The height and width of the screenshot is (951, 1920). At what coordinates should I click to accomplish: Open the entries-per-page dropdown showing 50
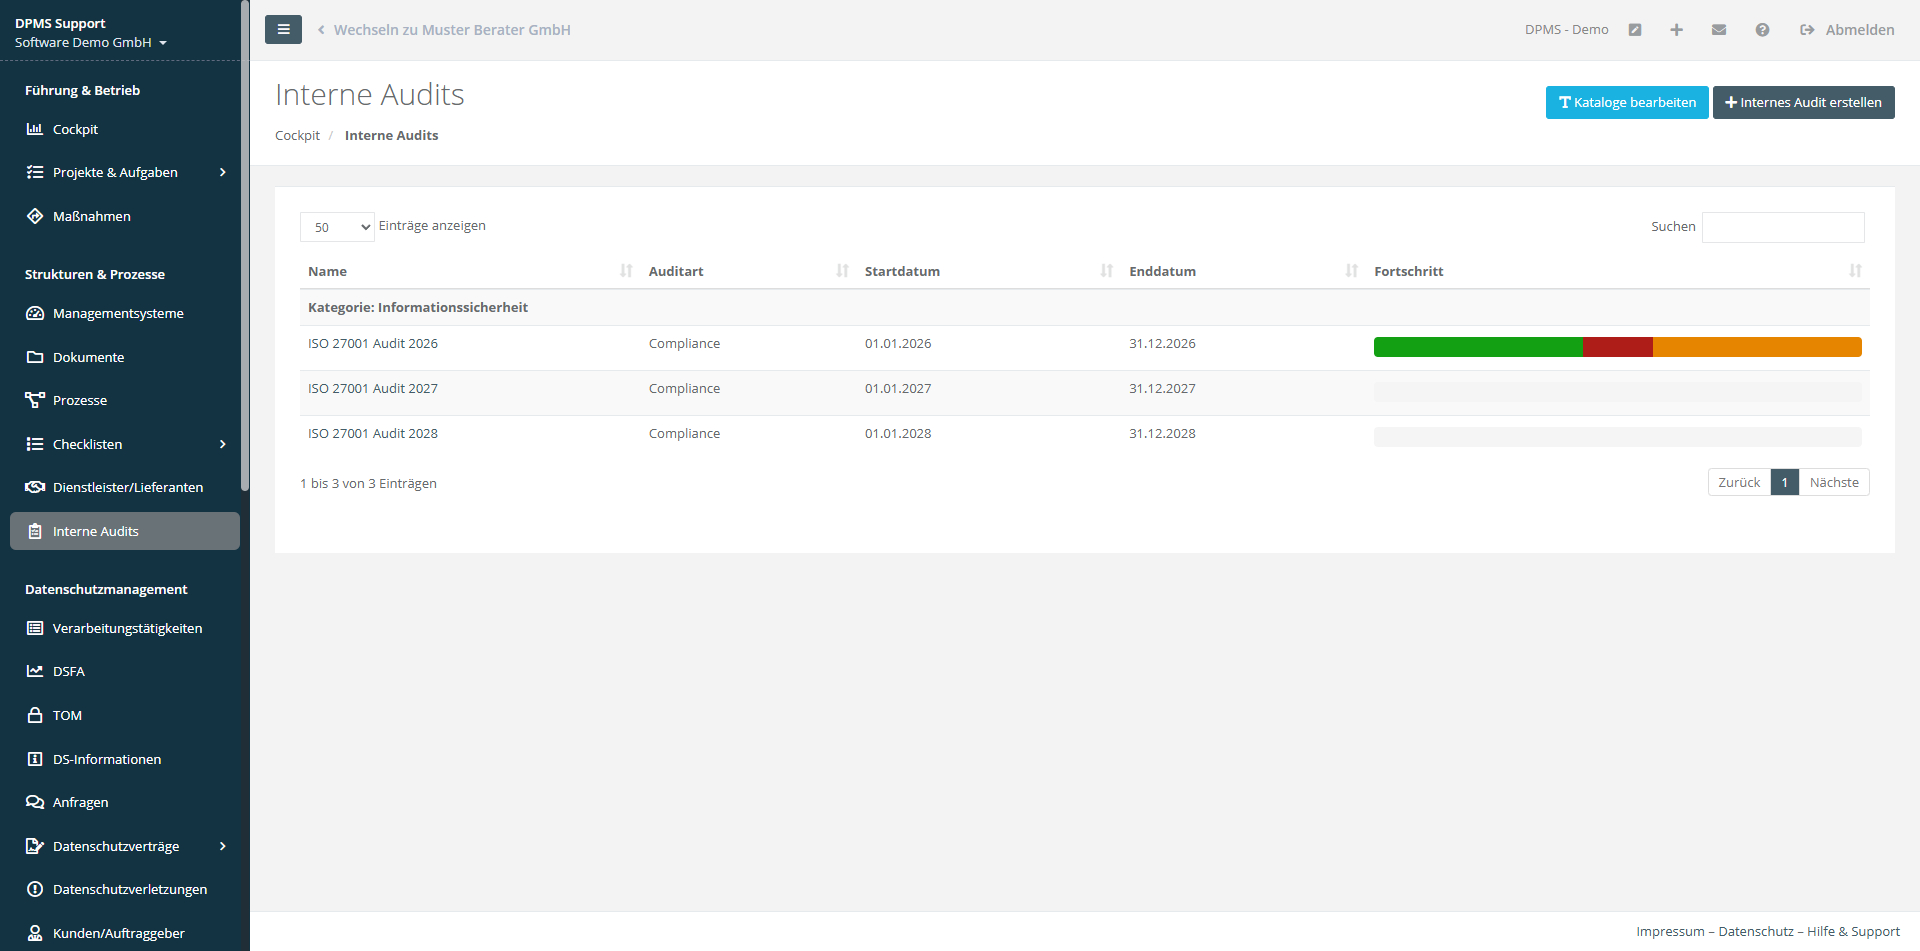[x=337, y=227]
